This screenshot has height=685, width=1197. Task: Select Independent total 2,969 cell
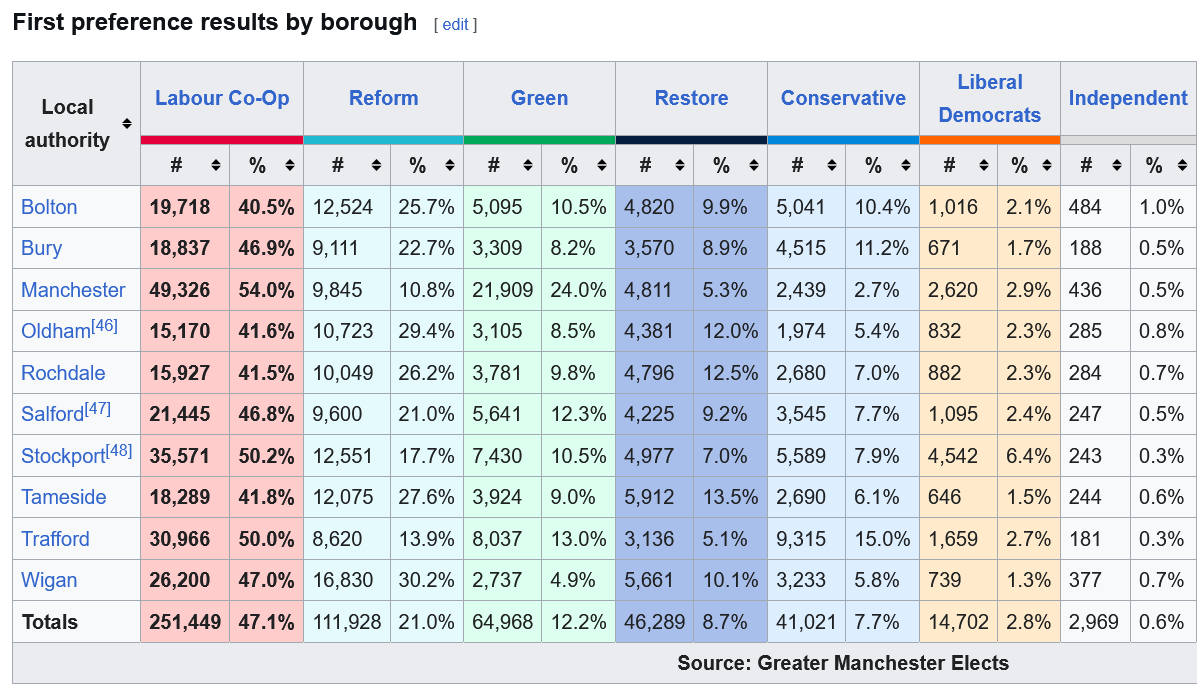coord(1095,622)
